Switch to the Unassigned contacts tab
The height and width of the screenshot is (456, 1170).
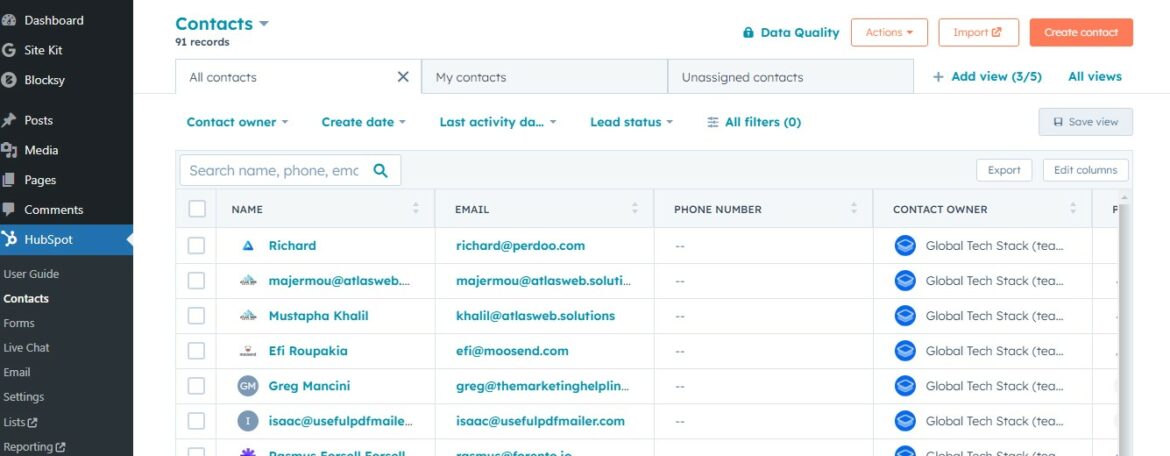pos(790,77)
